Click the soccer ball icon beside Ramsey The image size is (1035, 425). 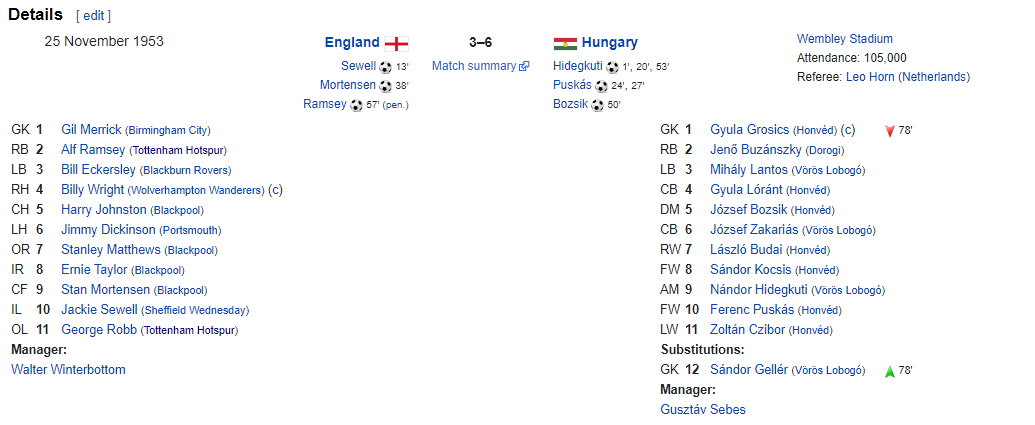point(357,104)
